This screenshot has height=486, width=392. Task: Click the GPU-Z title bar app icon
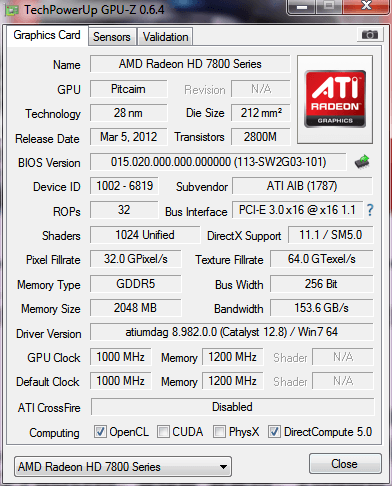coord(11,10)
